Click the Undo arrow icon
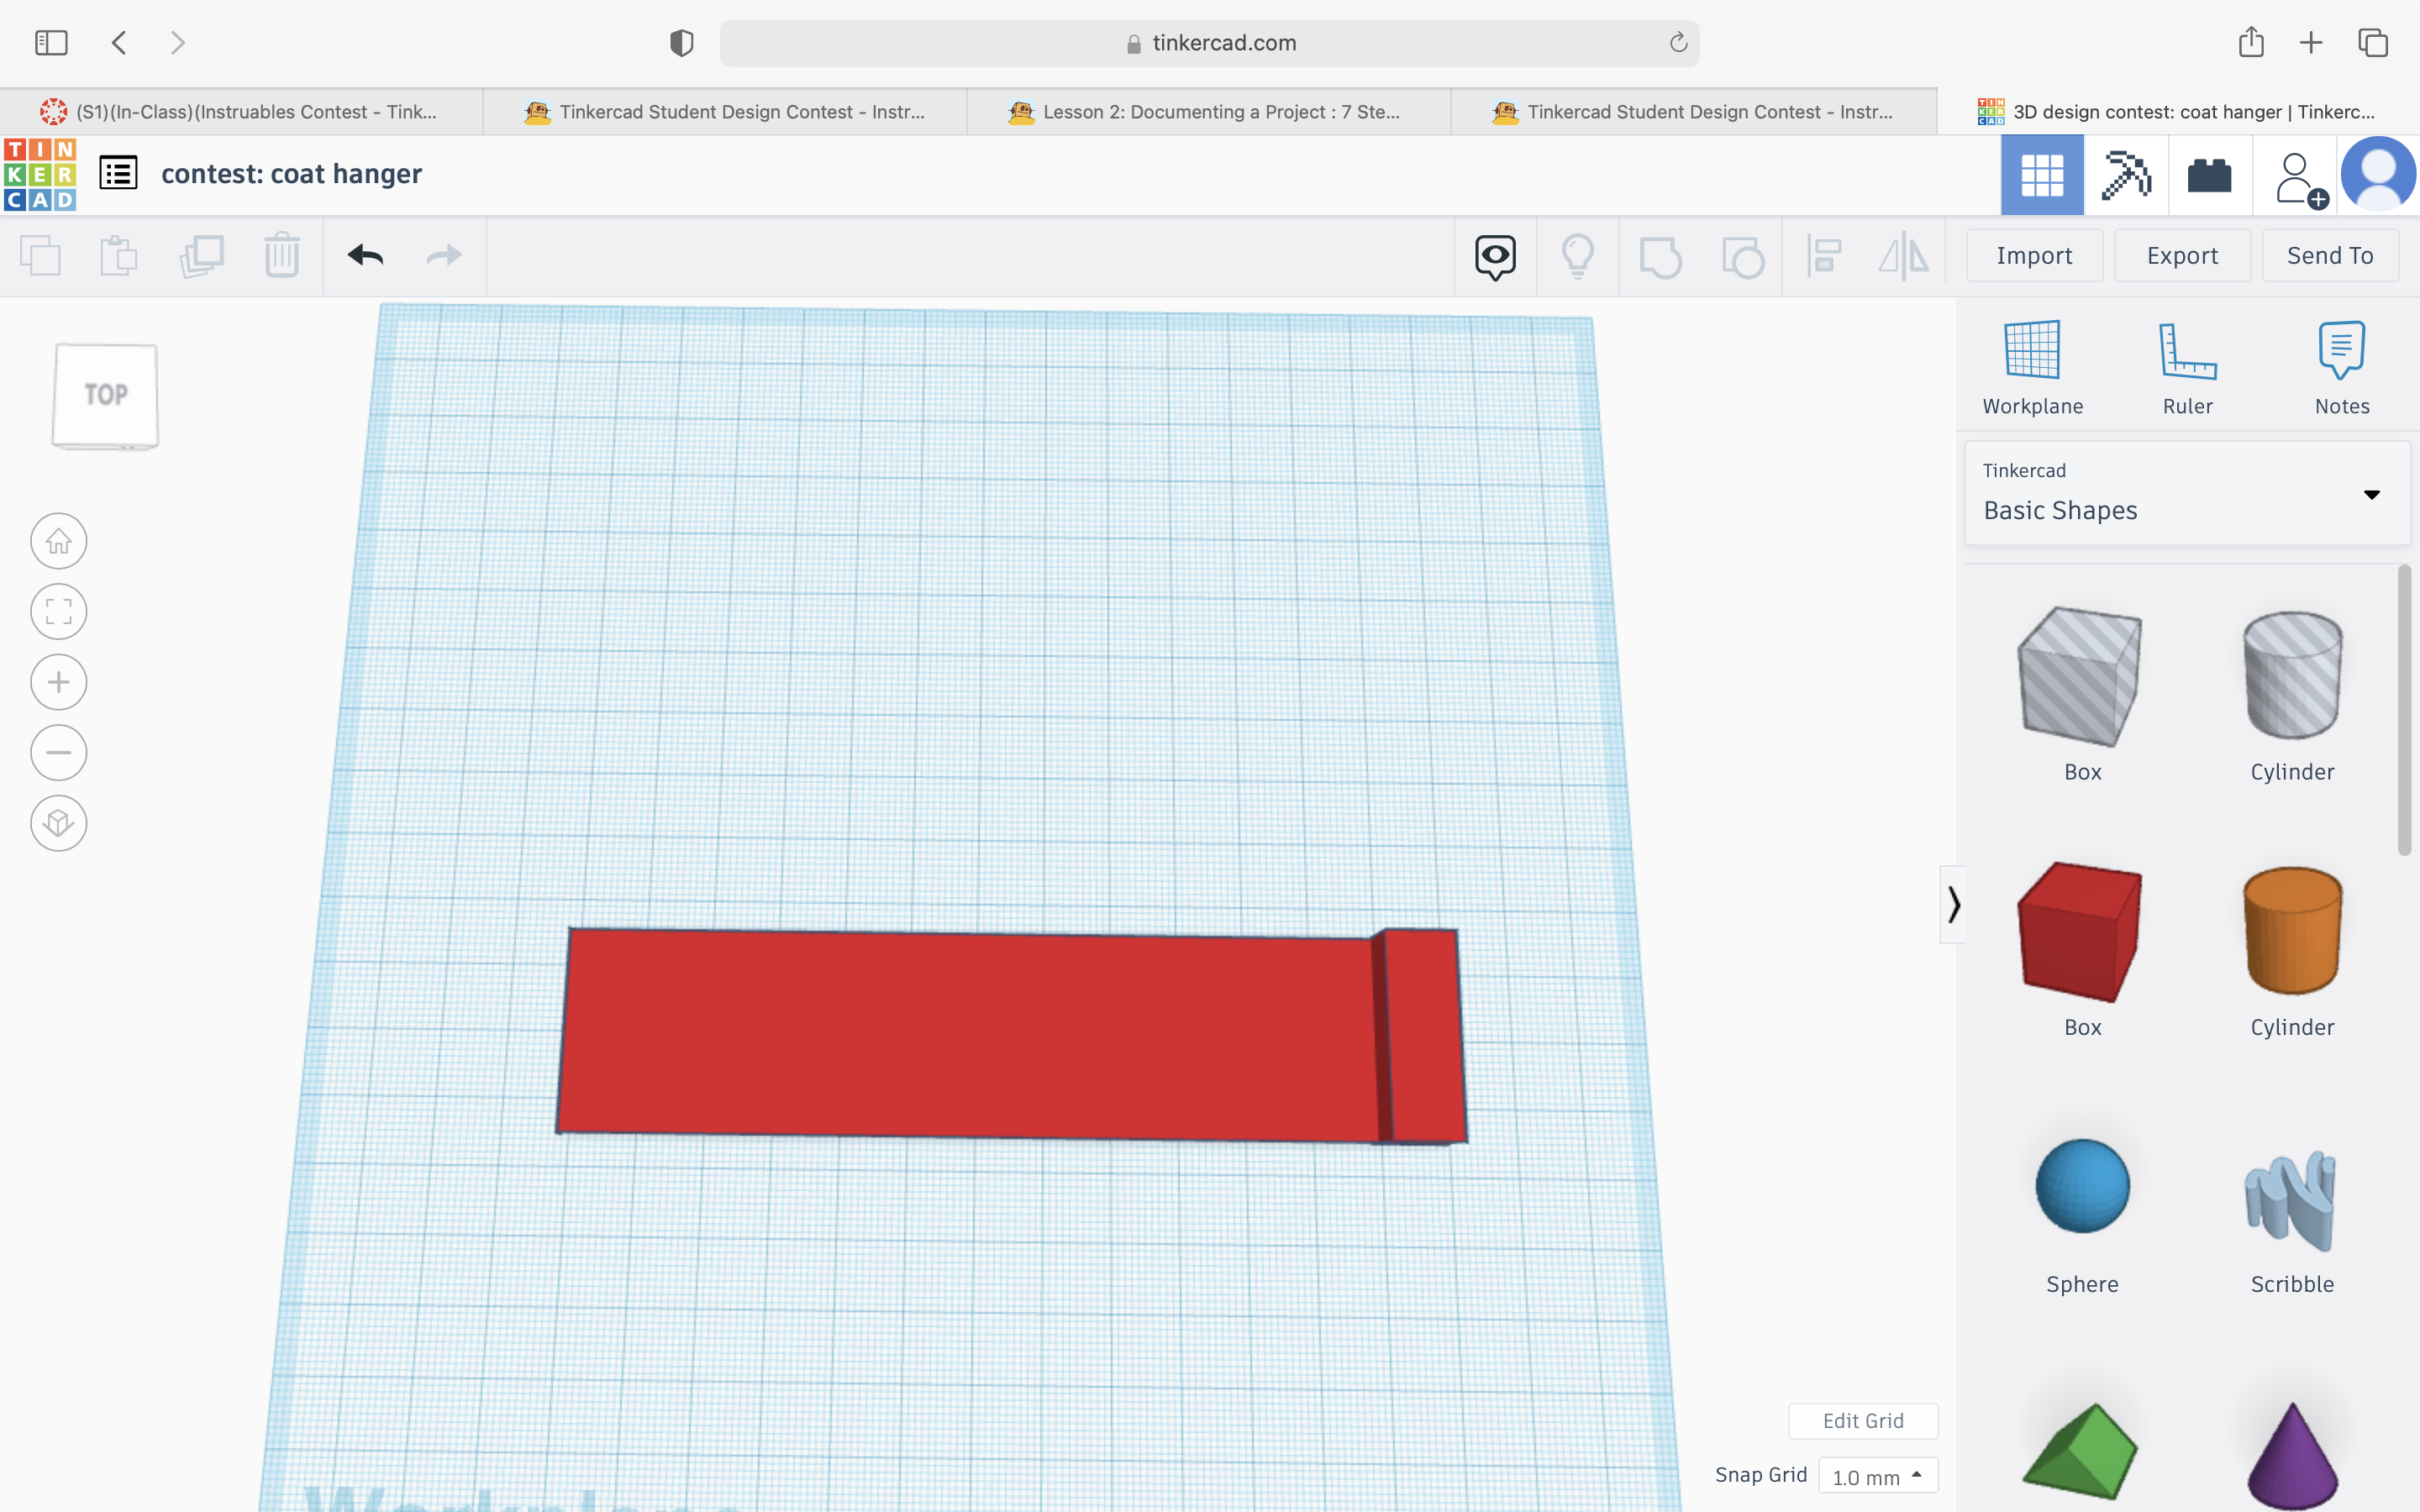The width and height of the screenshot is (2420, 1512). point(364,255)
